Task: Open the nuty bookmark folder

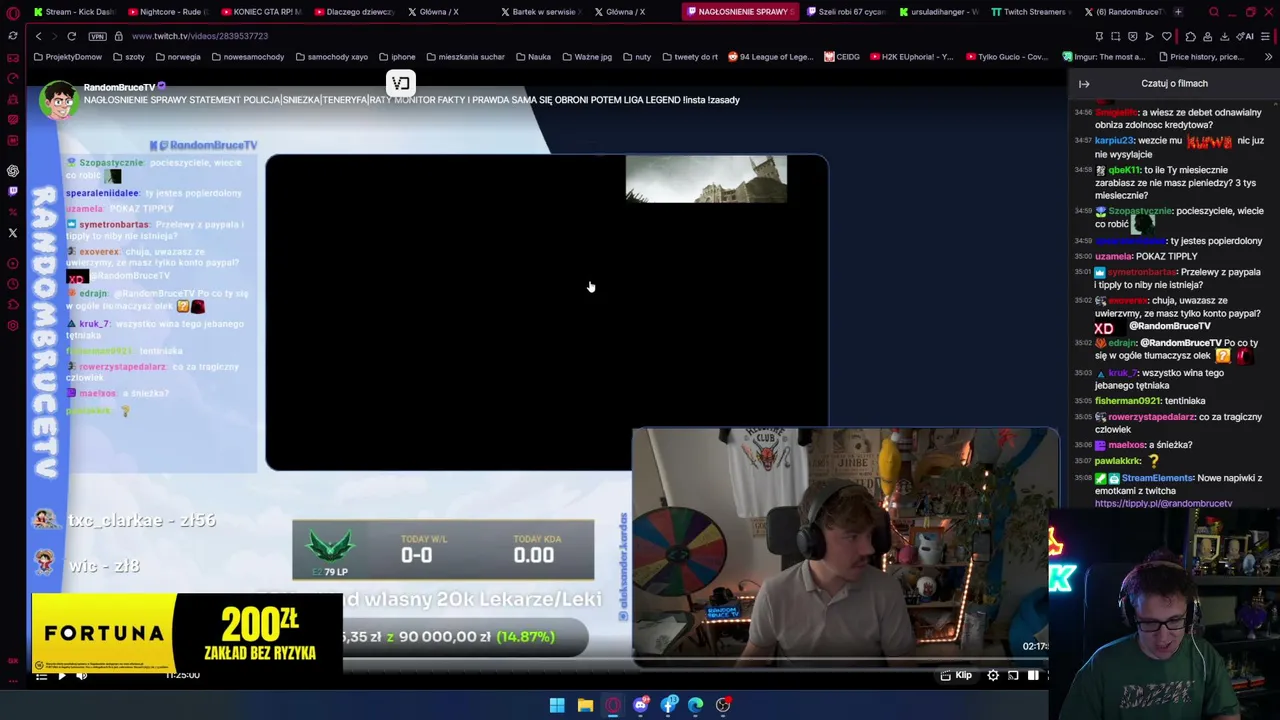Action: pos(636,57)
